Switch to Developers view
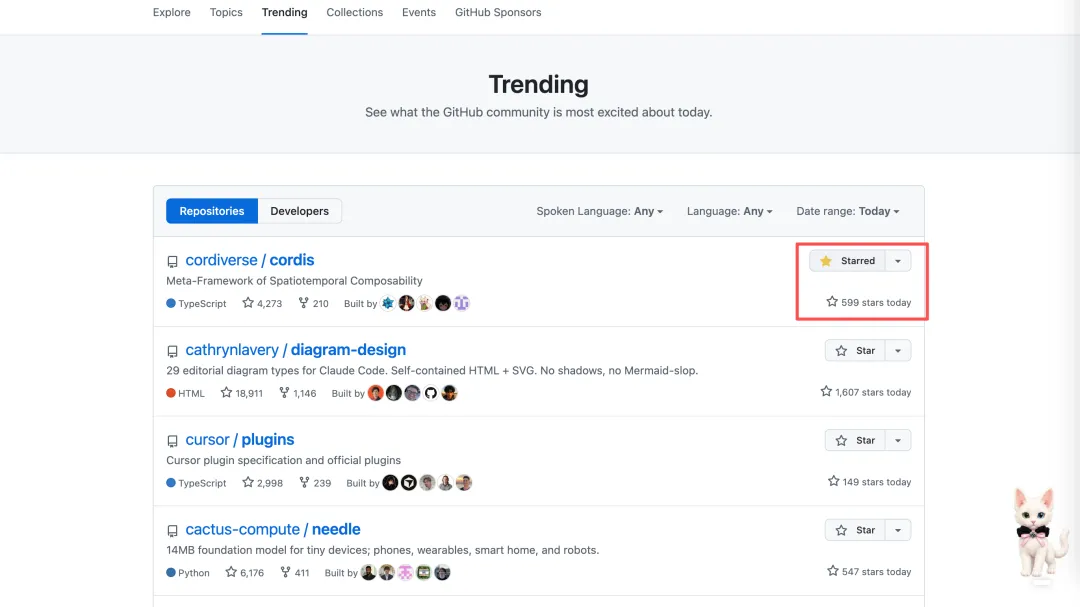This screenshot has height=607, width=1080. [x=300, y=211]
